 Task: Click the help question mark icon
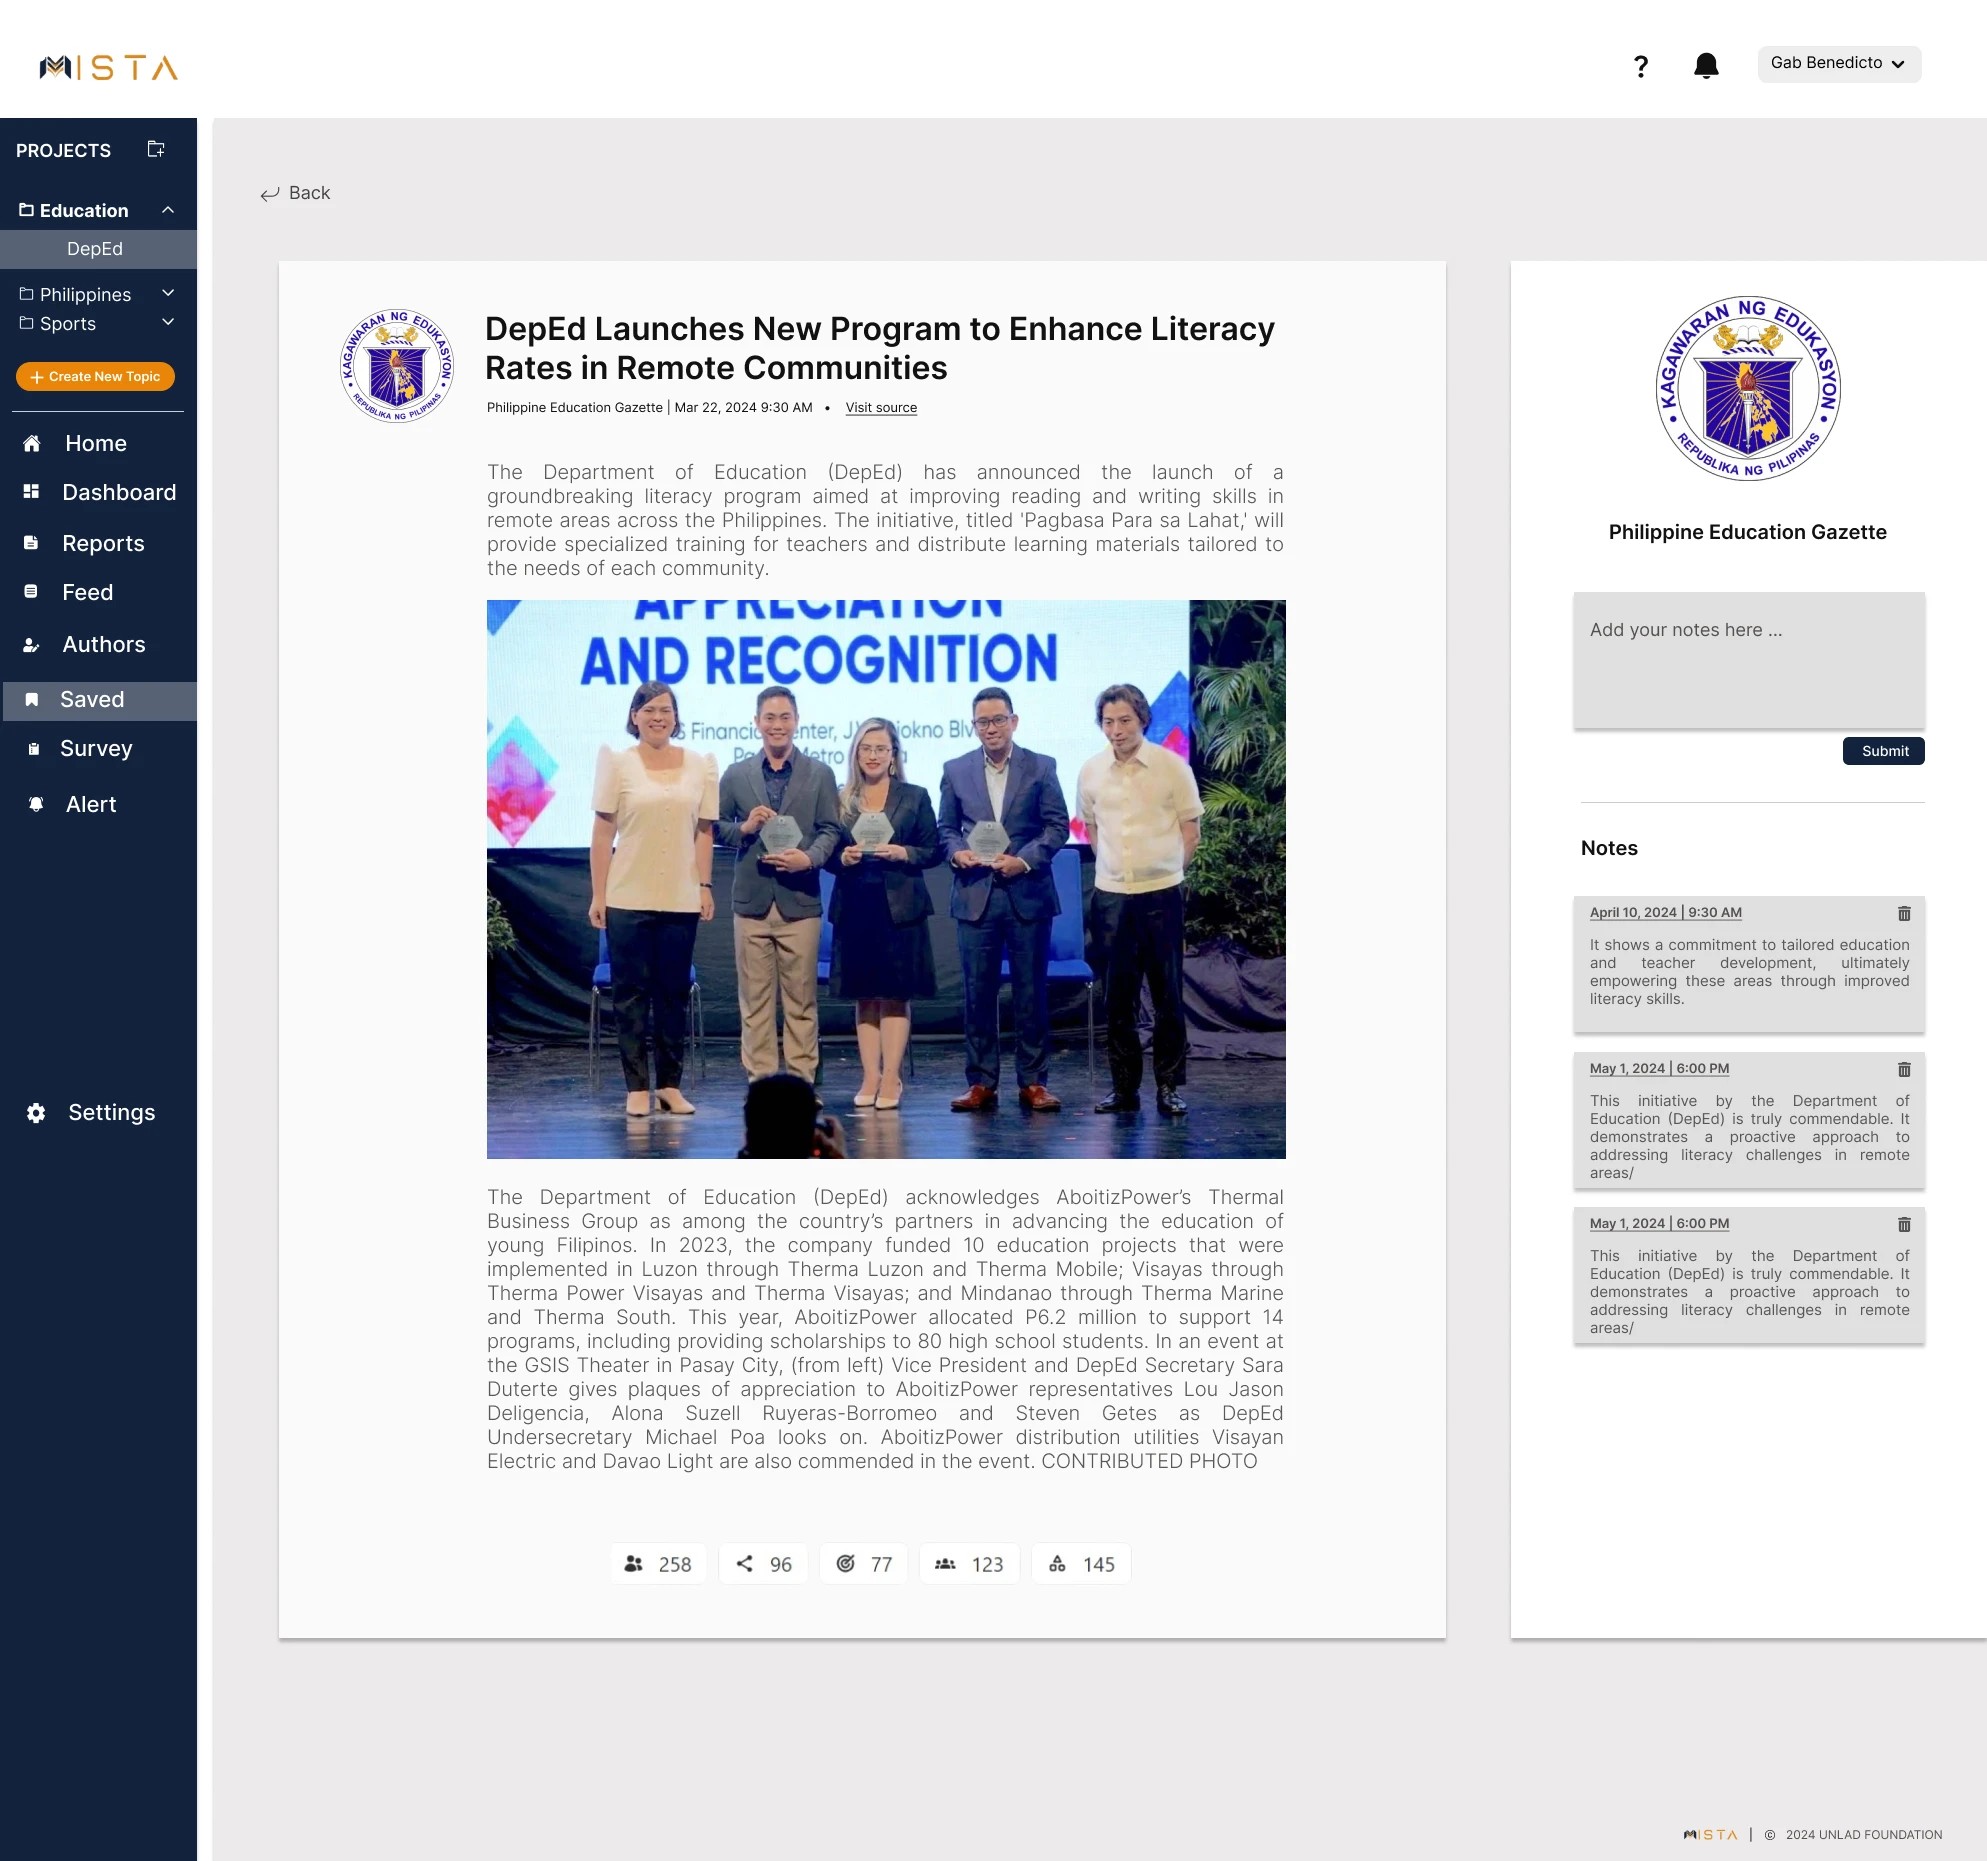click(1640, 66)
